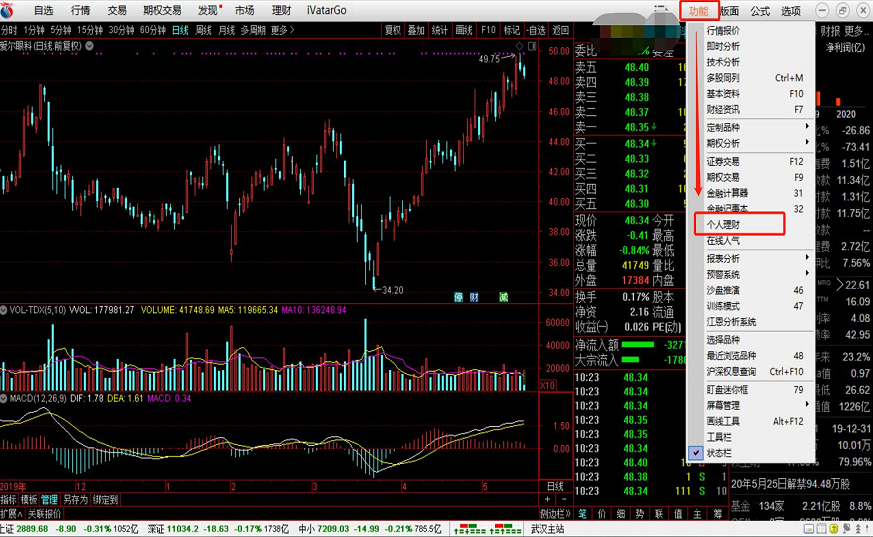873x537 pixels.
Task: Open the 公式 menu
Action: (760, 10)
